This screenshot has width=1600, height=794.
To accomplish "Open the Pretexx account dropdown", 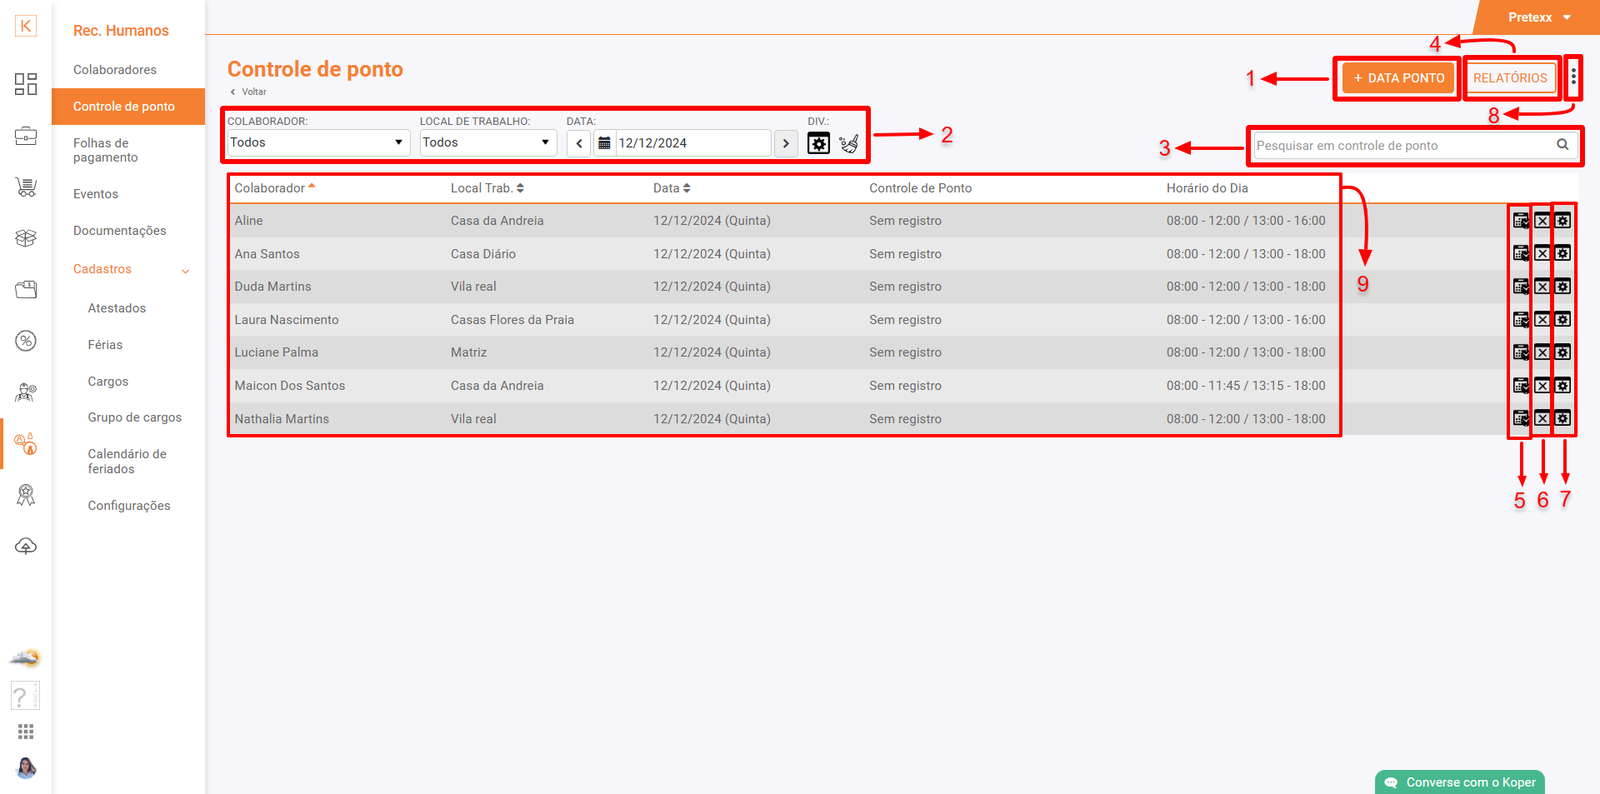I will coord(1539,17).
